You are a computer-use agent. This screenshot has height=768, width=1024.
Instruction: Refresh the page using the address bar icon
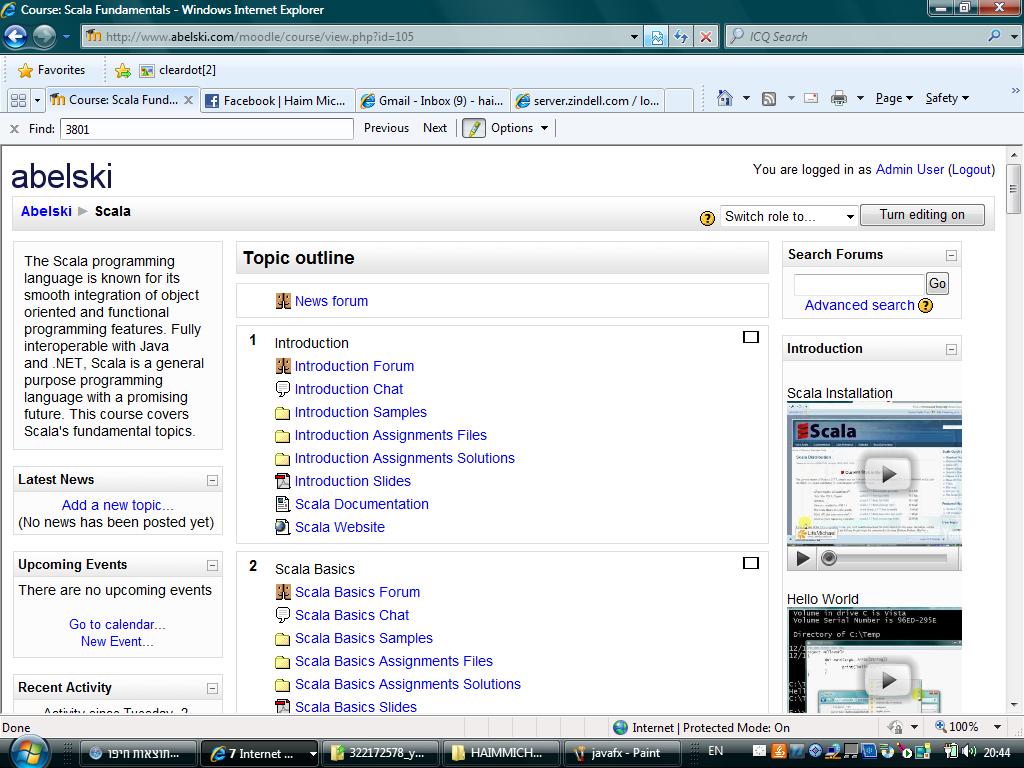(681, 37)
